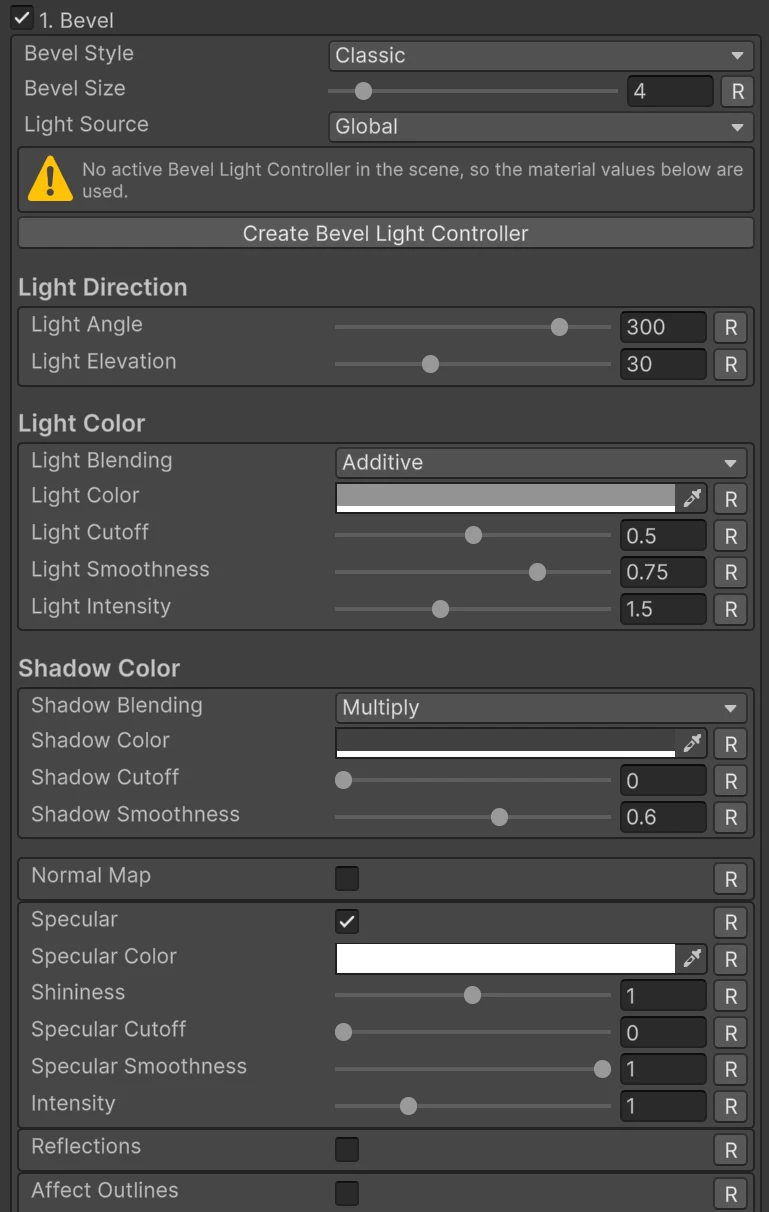The height and width of the screenshot is (1212, 769).
Task: Reset Shadow Color with its R button
Action: 731,745
